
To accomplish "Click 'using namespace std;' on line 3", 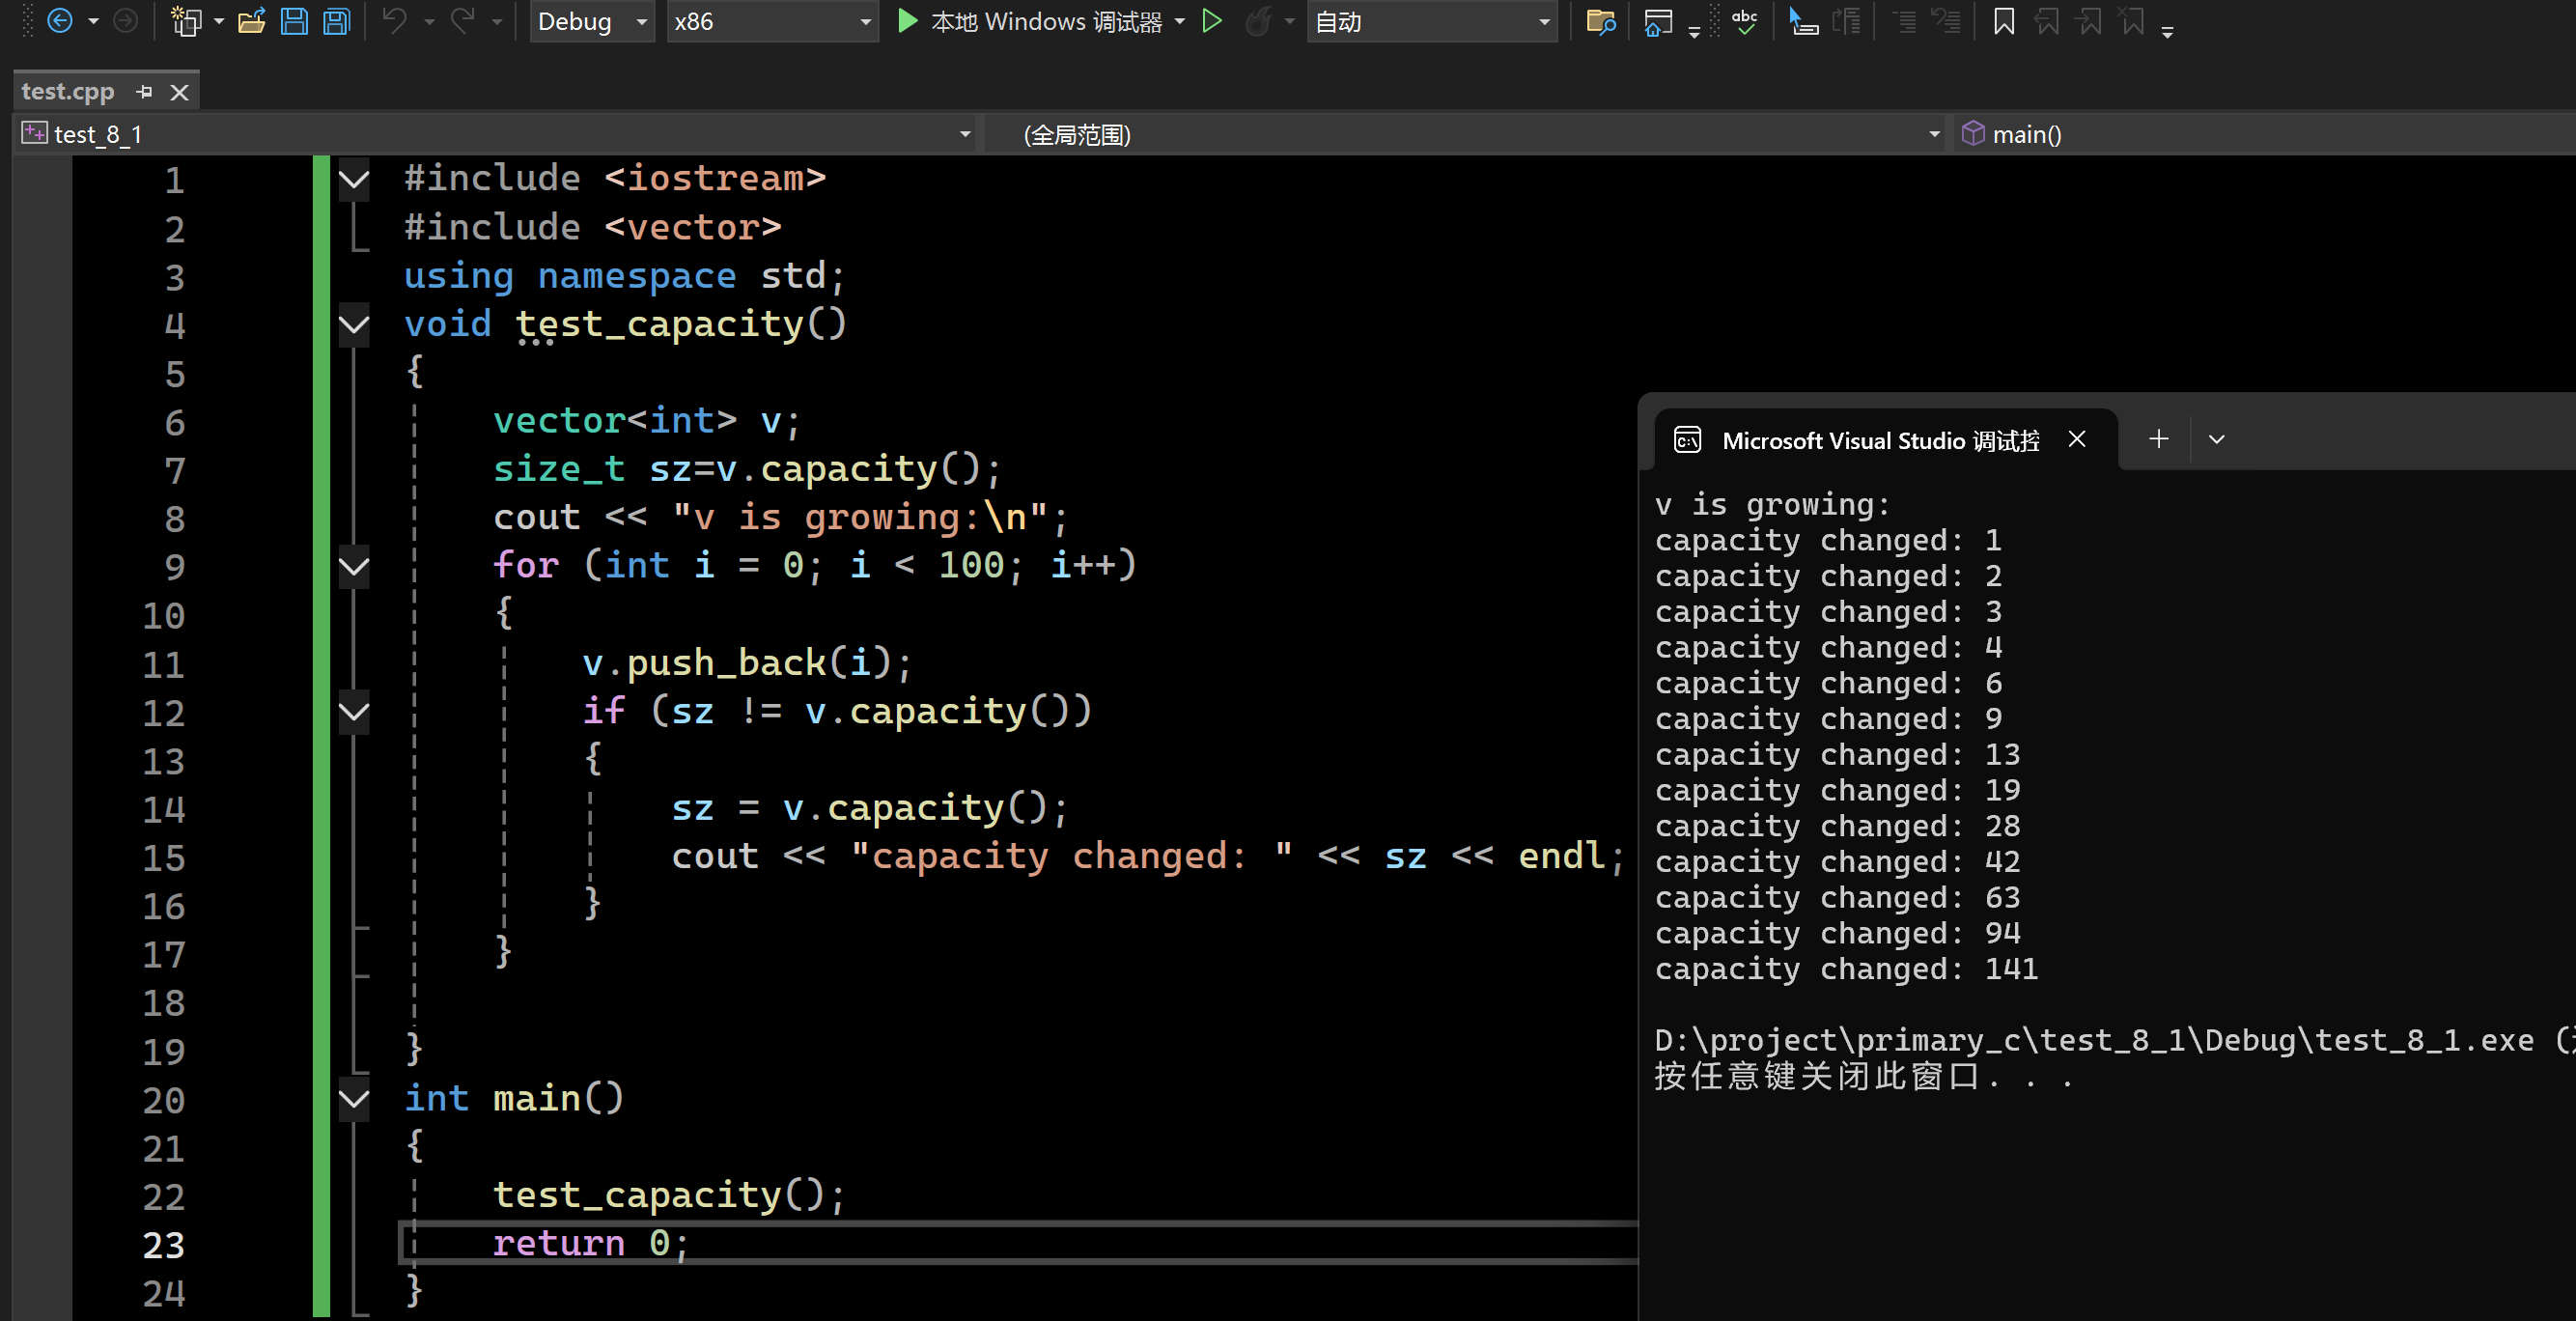I will pos(625,276).
